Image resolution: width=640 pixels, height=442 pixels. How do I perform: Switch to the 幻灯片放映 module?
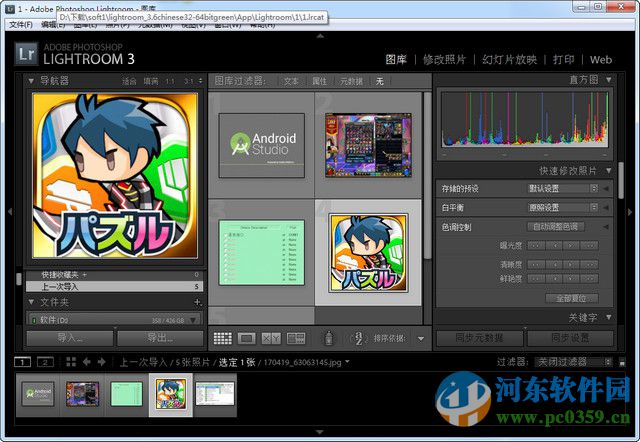[x=509, y=60]
